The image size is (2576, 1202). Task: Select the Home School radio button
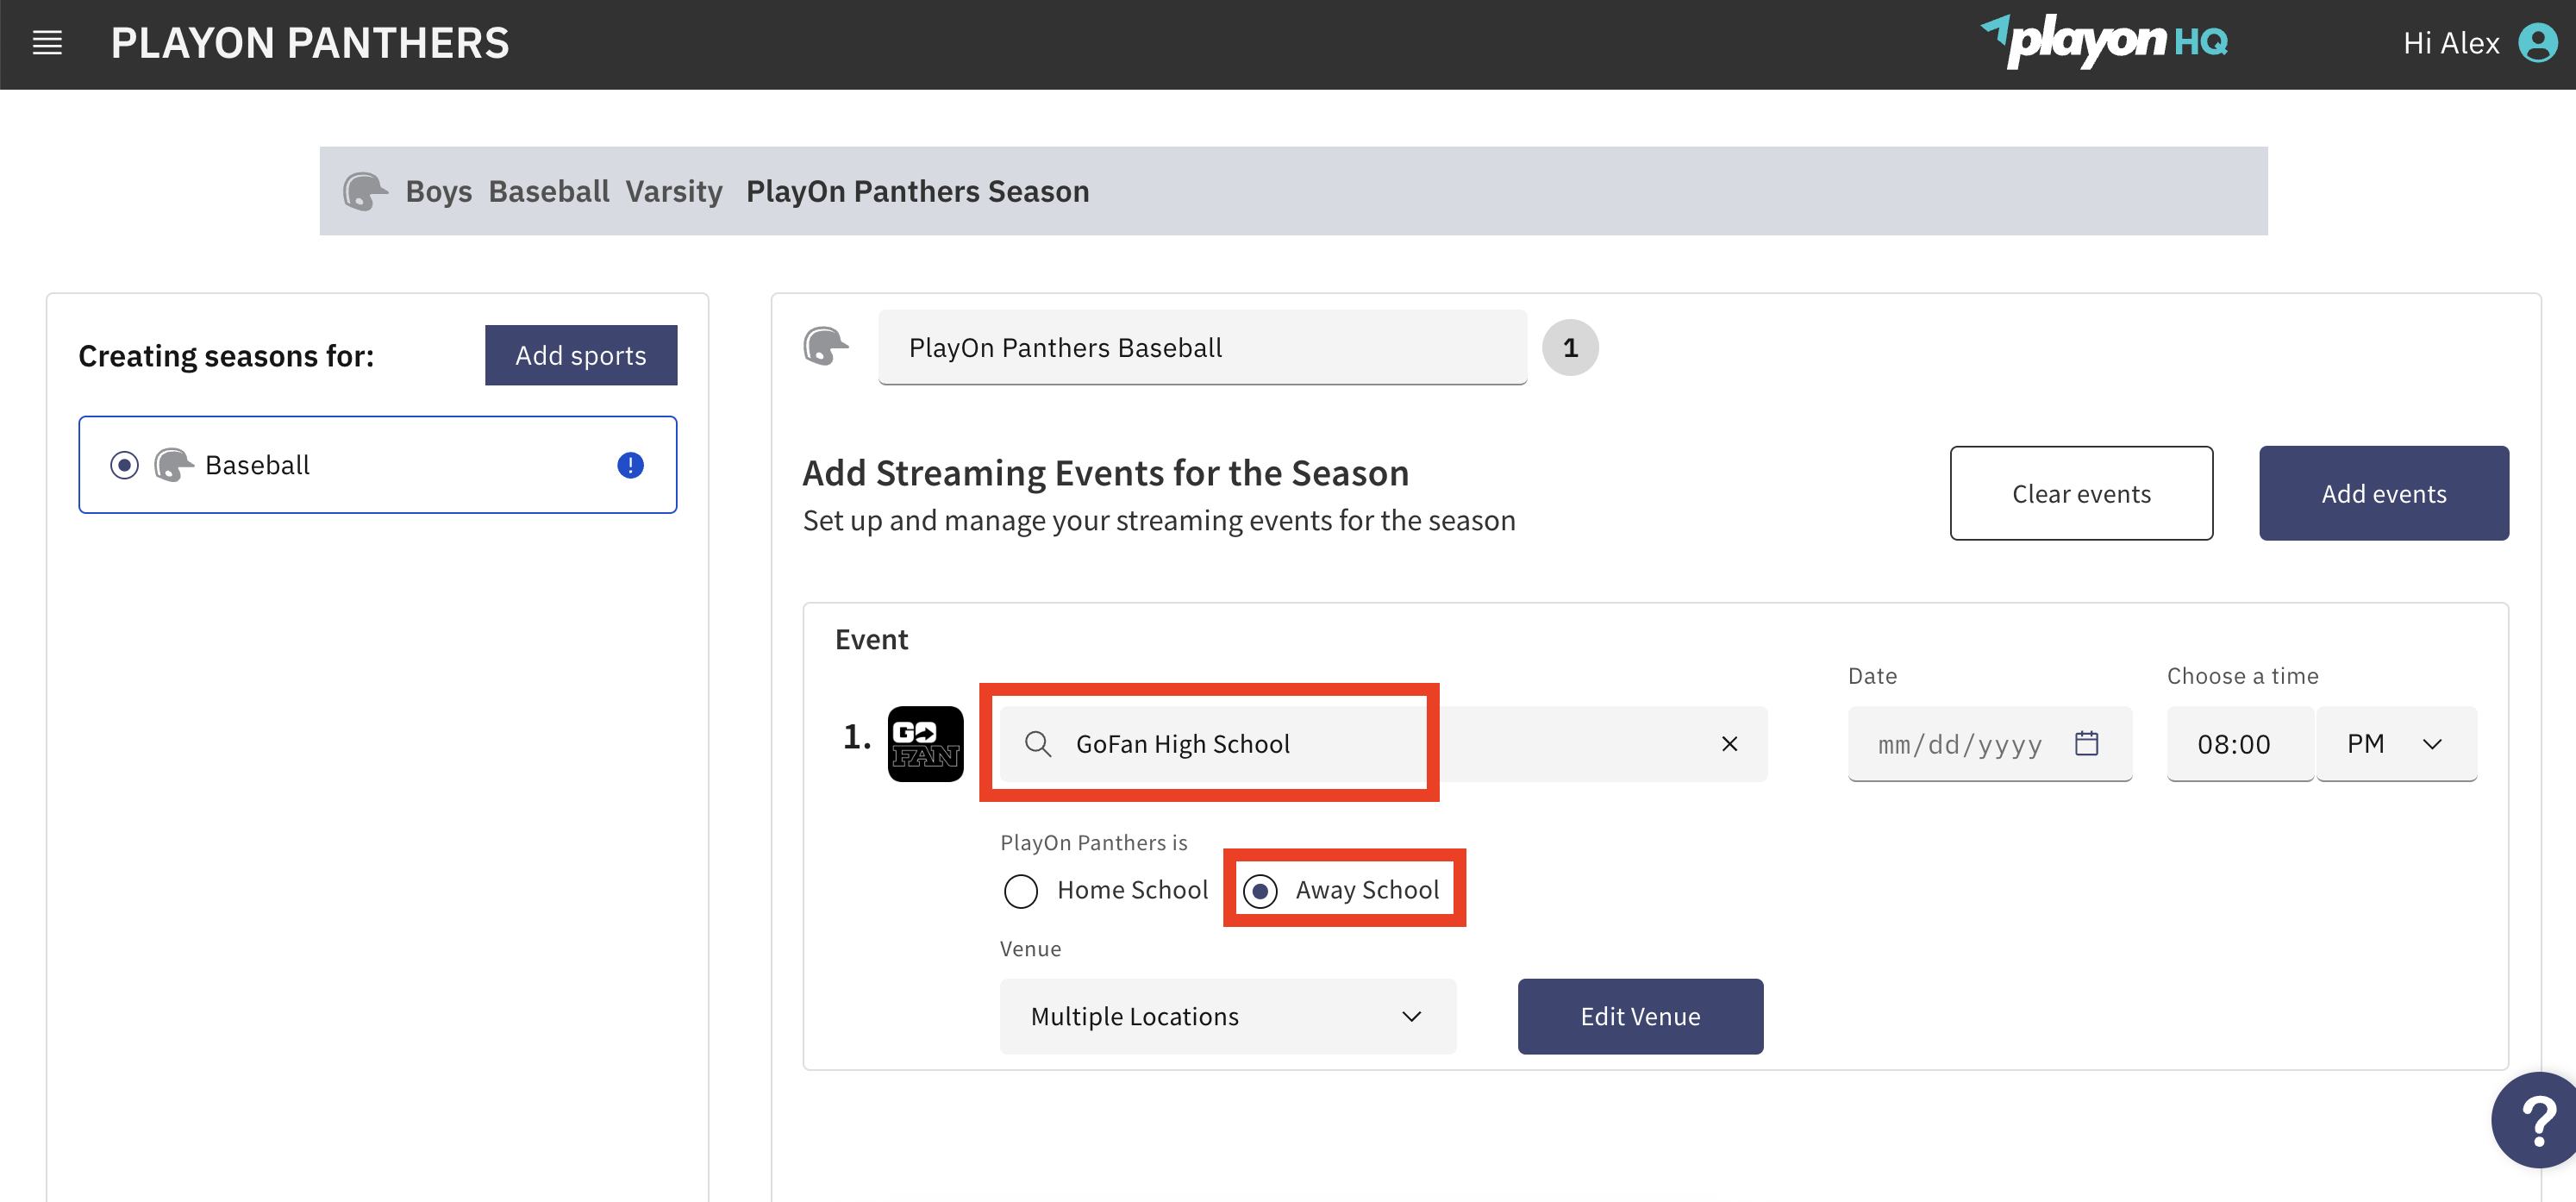pos(1021,890)
